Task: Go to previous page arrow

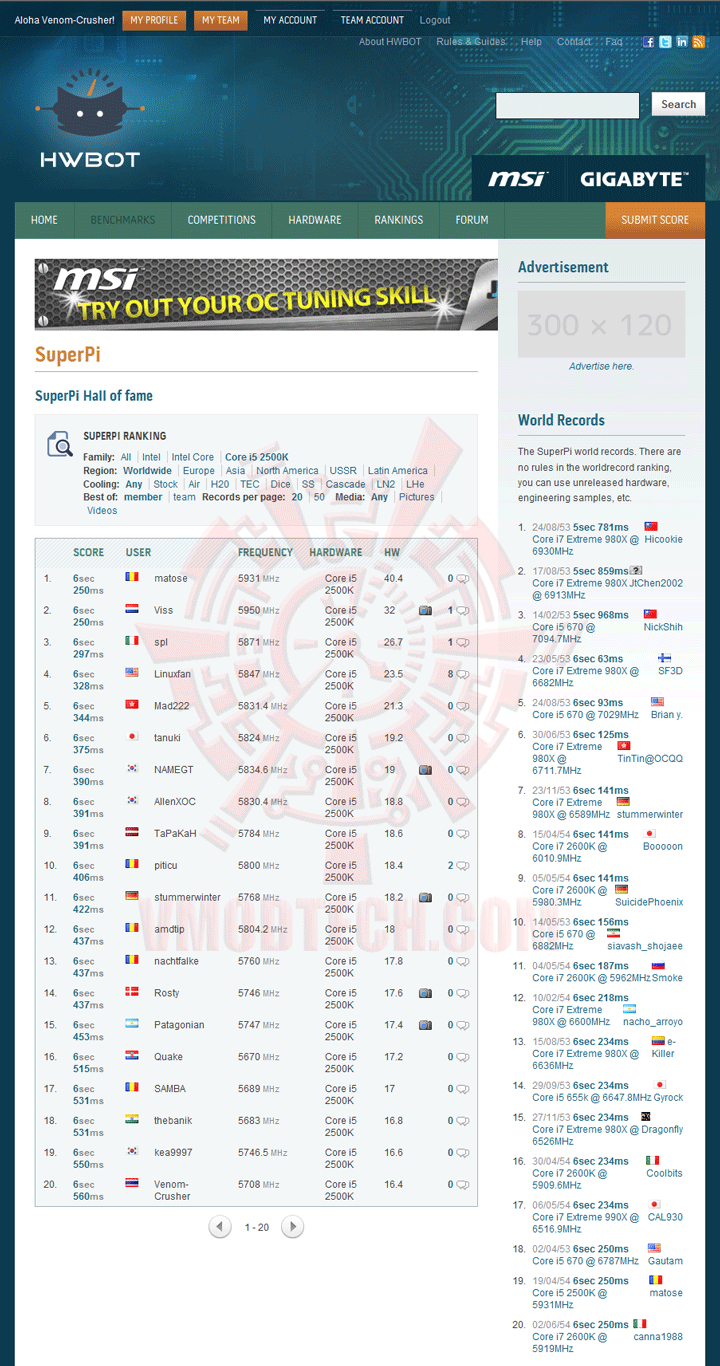Action: pyautogui.click(x=220, y=1227)
